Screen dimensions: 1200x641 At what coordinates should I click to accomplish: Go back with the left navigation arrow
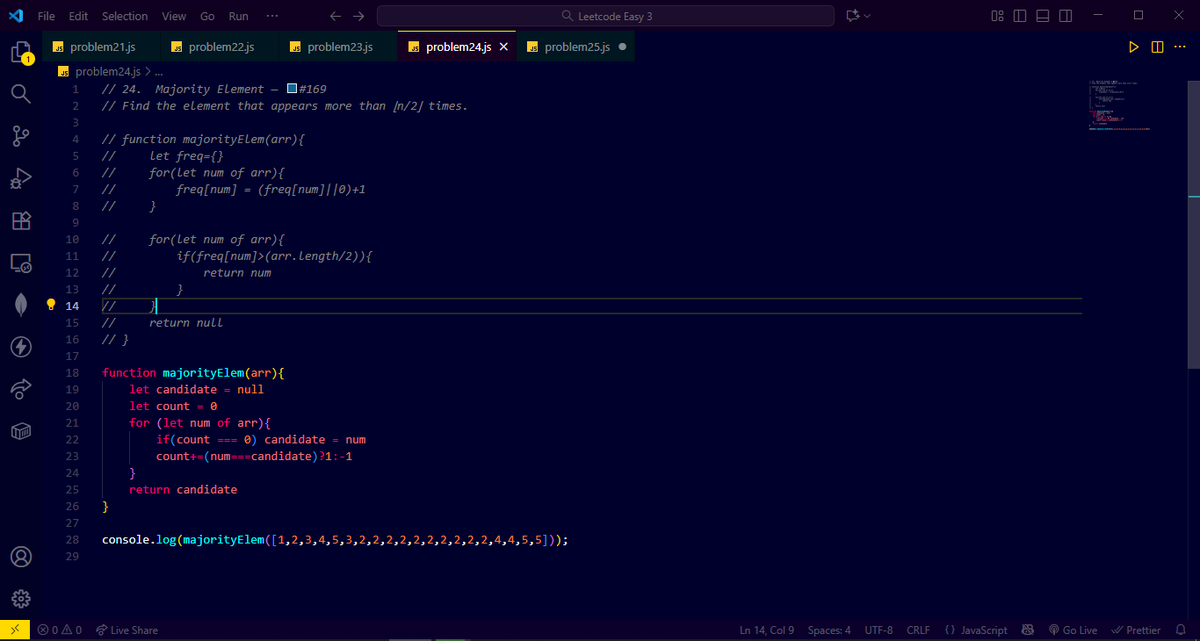tap(335, 16)
